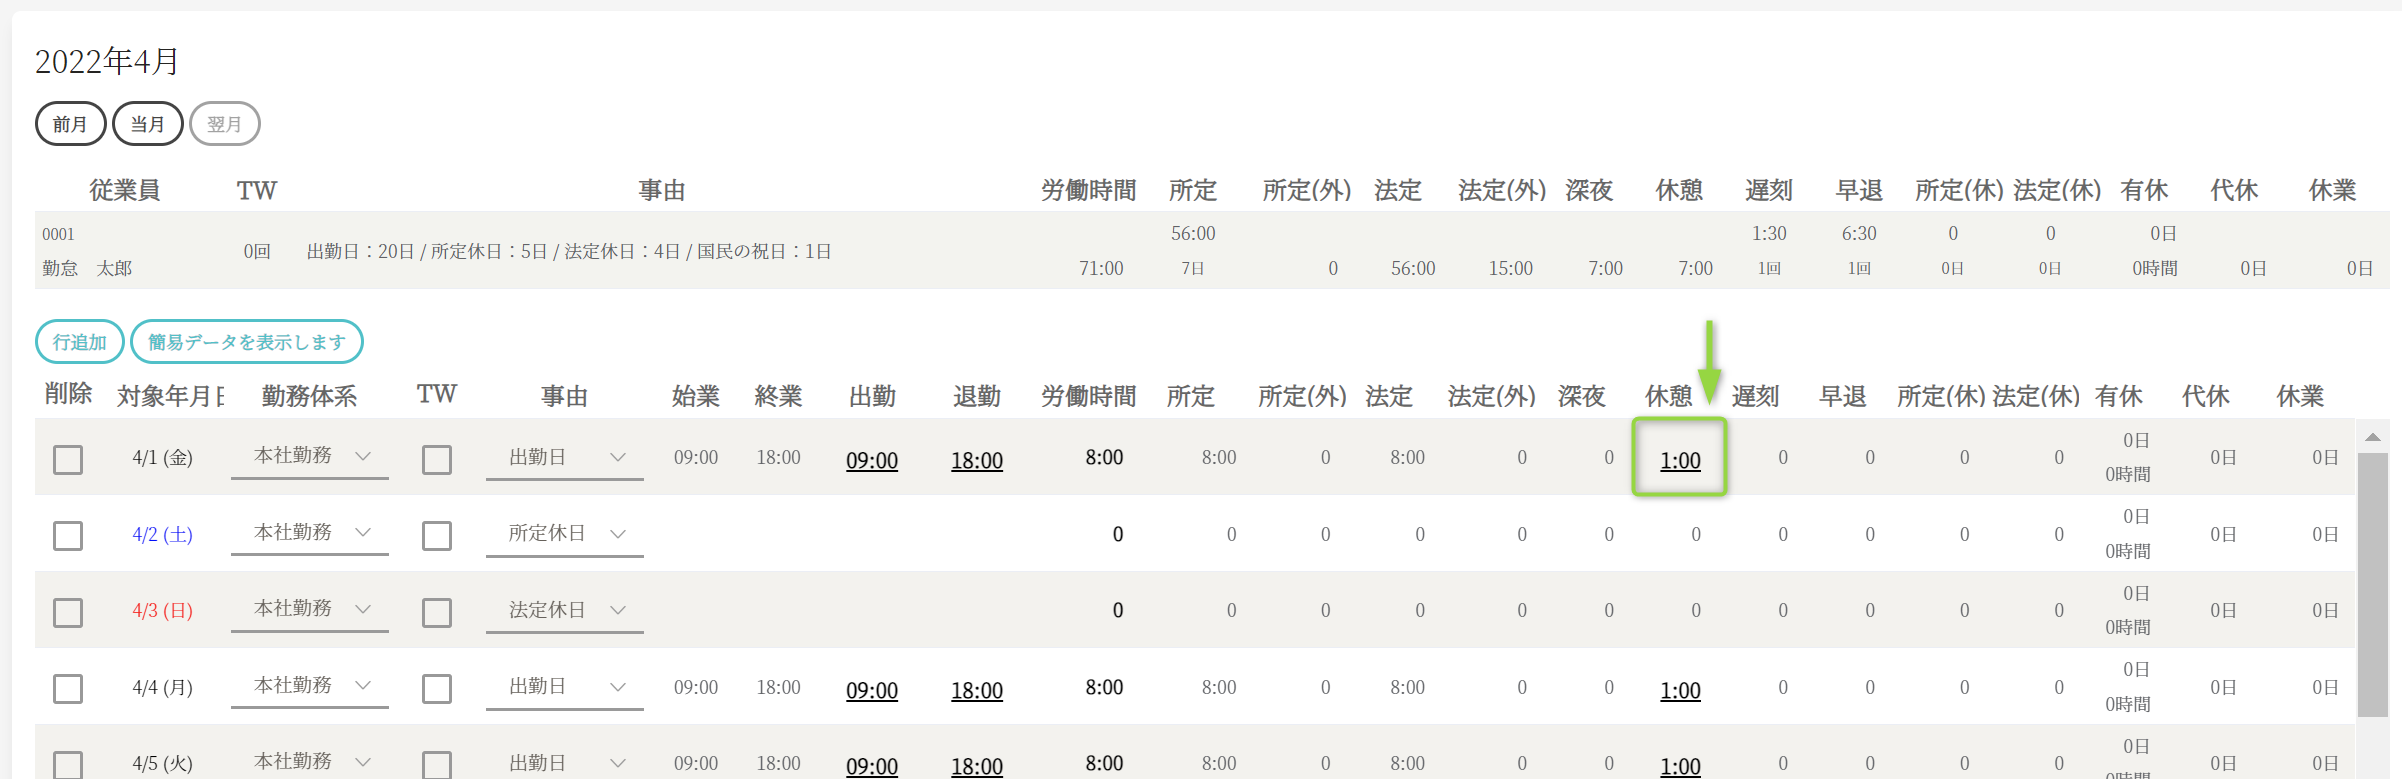This screenshot has height=779, width=2402.
Task: Click the 前月 previous month button
Action: [70, 124]
